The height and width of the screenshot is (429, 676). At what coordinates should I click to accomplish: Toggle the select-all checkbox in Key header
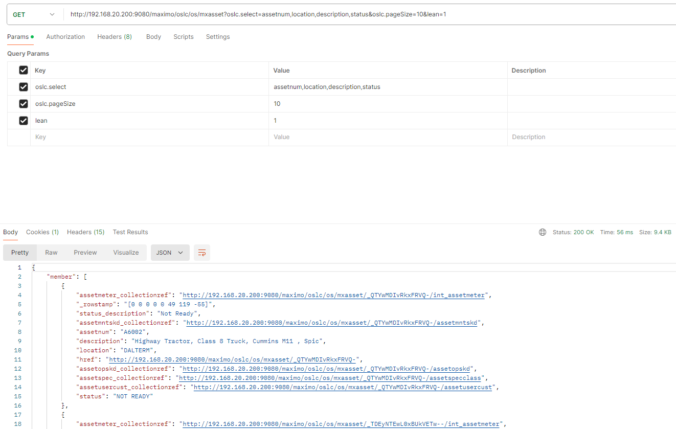click(23, 70)
